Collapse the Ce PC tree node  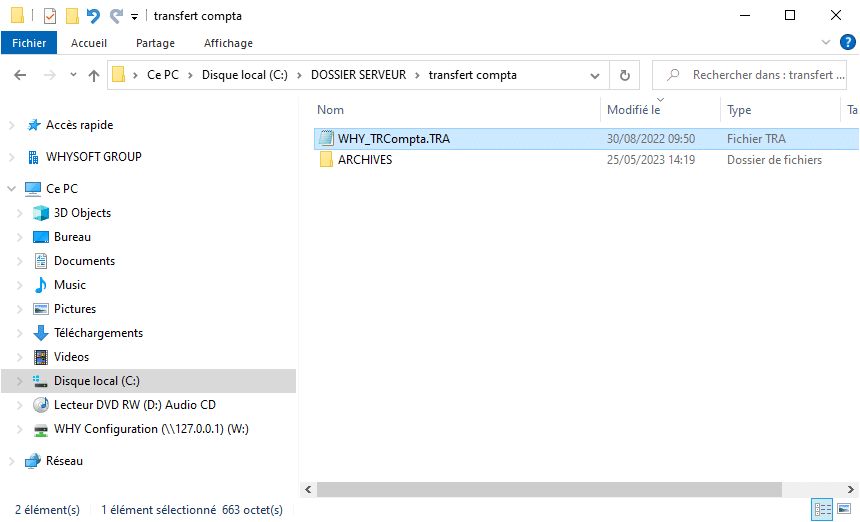[x=12, y=189]
